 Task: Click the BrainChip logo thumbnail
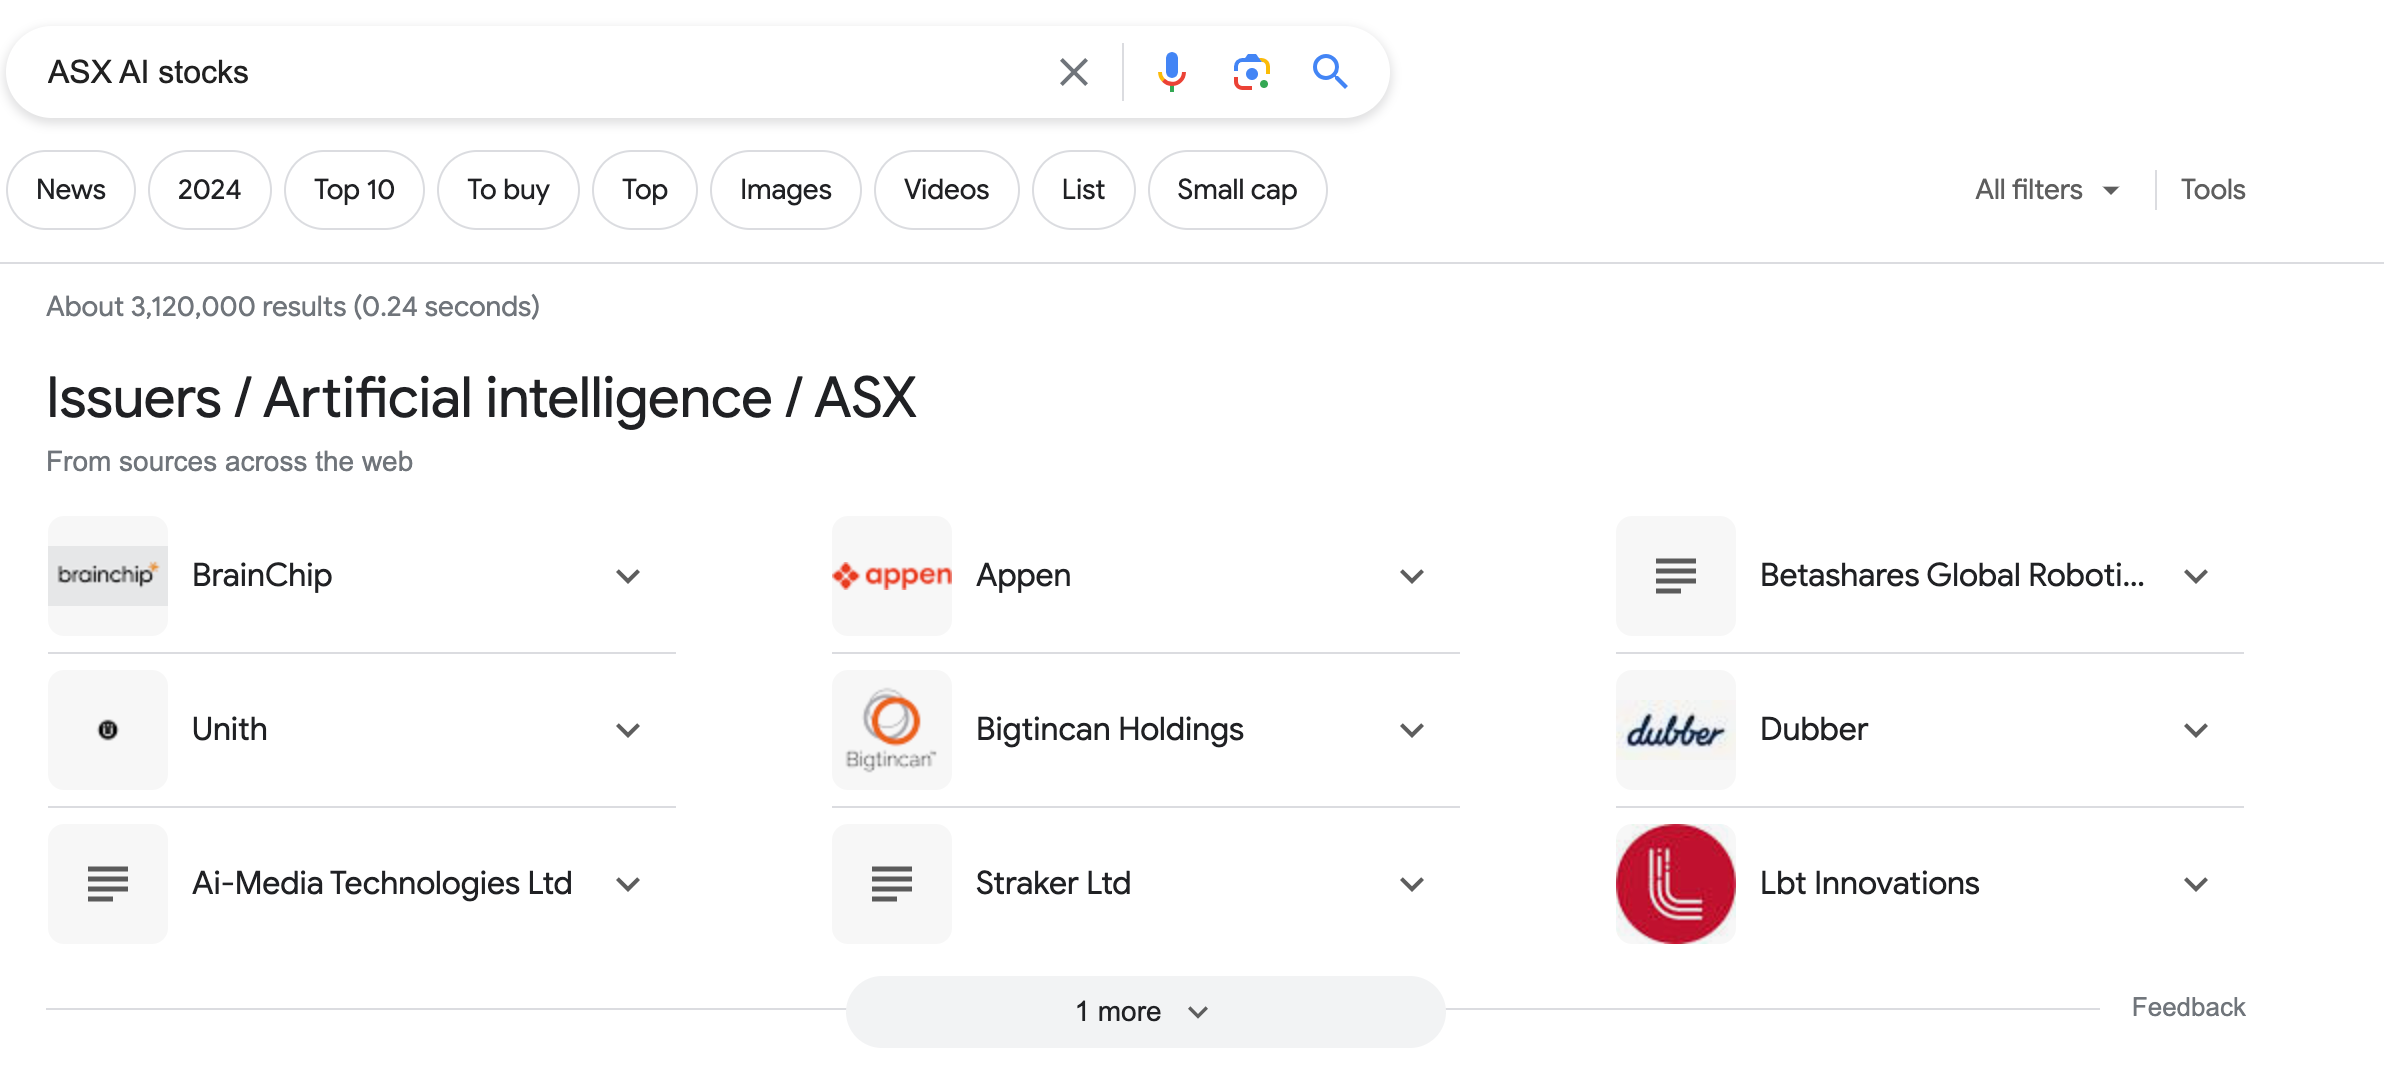pyautogui.click(x=108, y=576)
